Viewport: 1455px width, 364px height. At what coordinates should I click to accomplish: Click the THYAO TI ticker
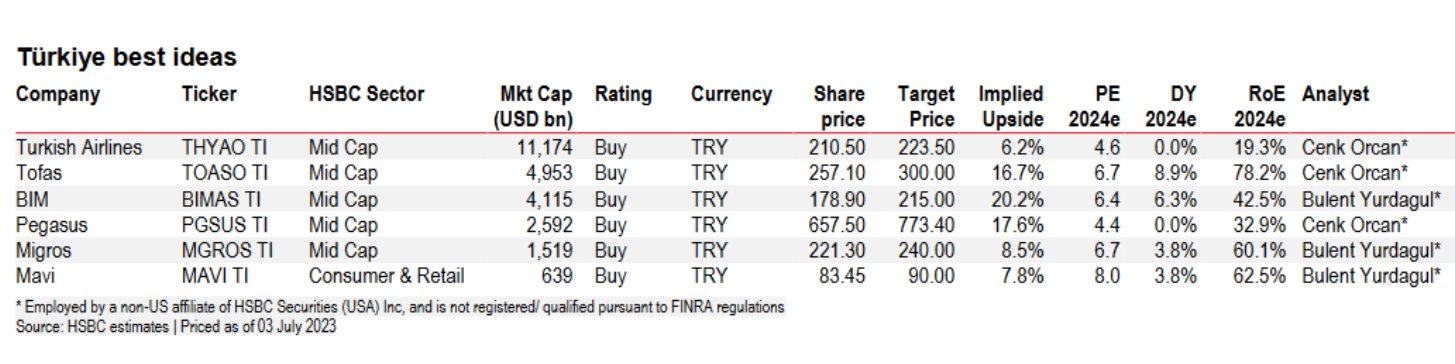tap(225, 148)
